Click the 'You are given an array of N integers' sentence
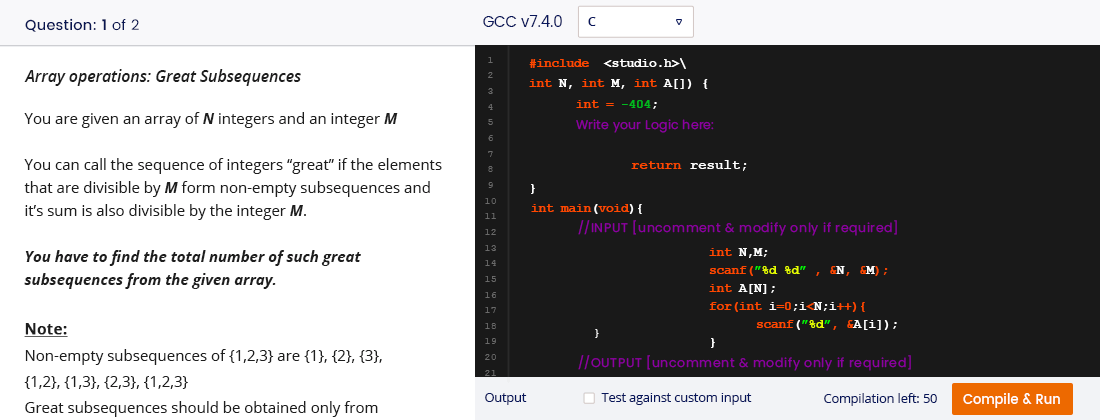The width and height of the screenshot is (1100, 420). (x=211, y=119)
